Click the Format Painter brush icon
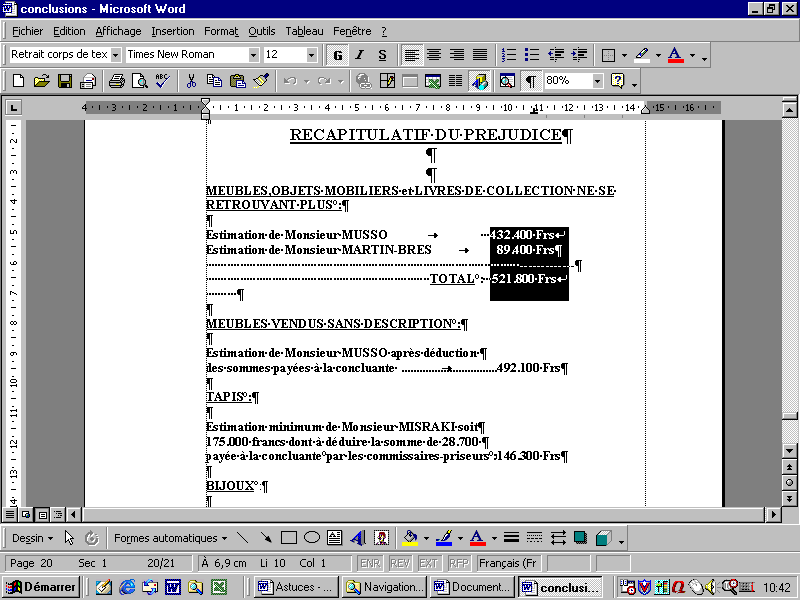 pos(261,81)
